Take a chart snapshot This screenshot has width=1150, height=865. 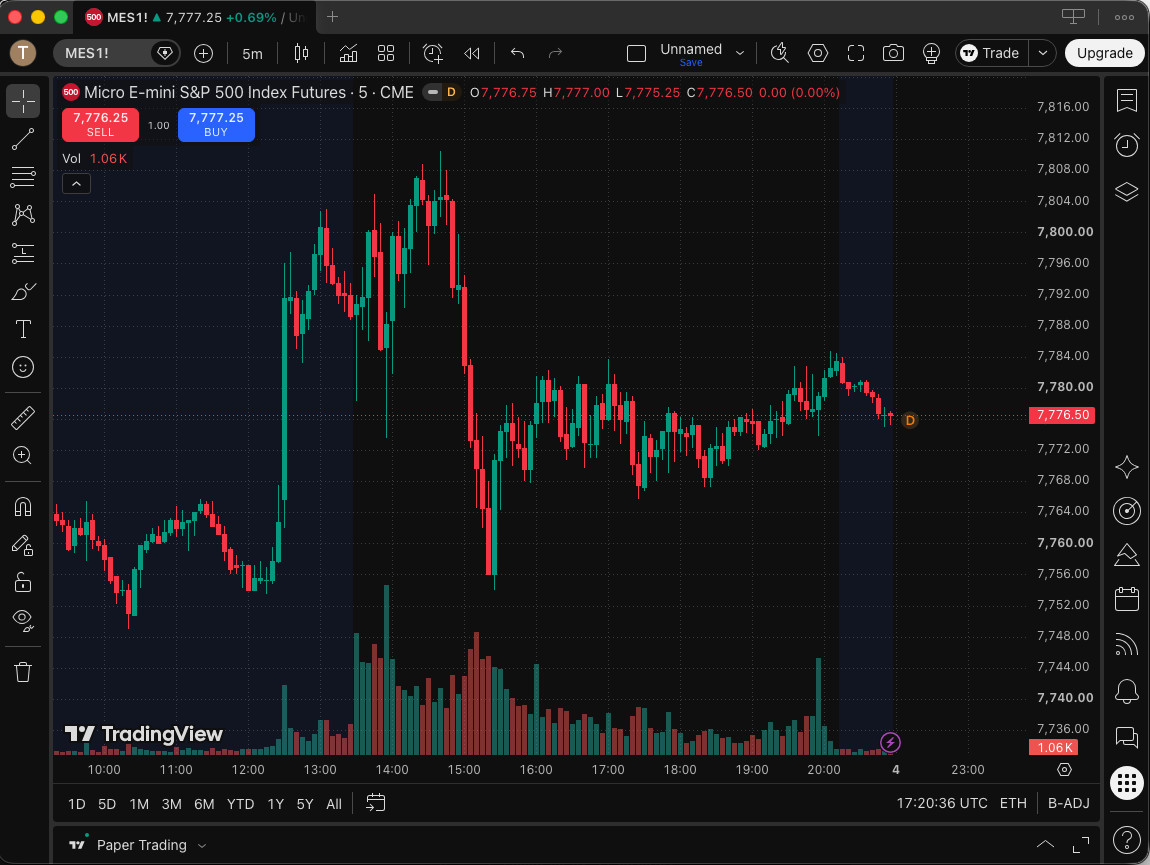pos(893,53)
